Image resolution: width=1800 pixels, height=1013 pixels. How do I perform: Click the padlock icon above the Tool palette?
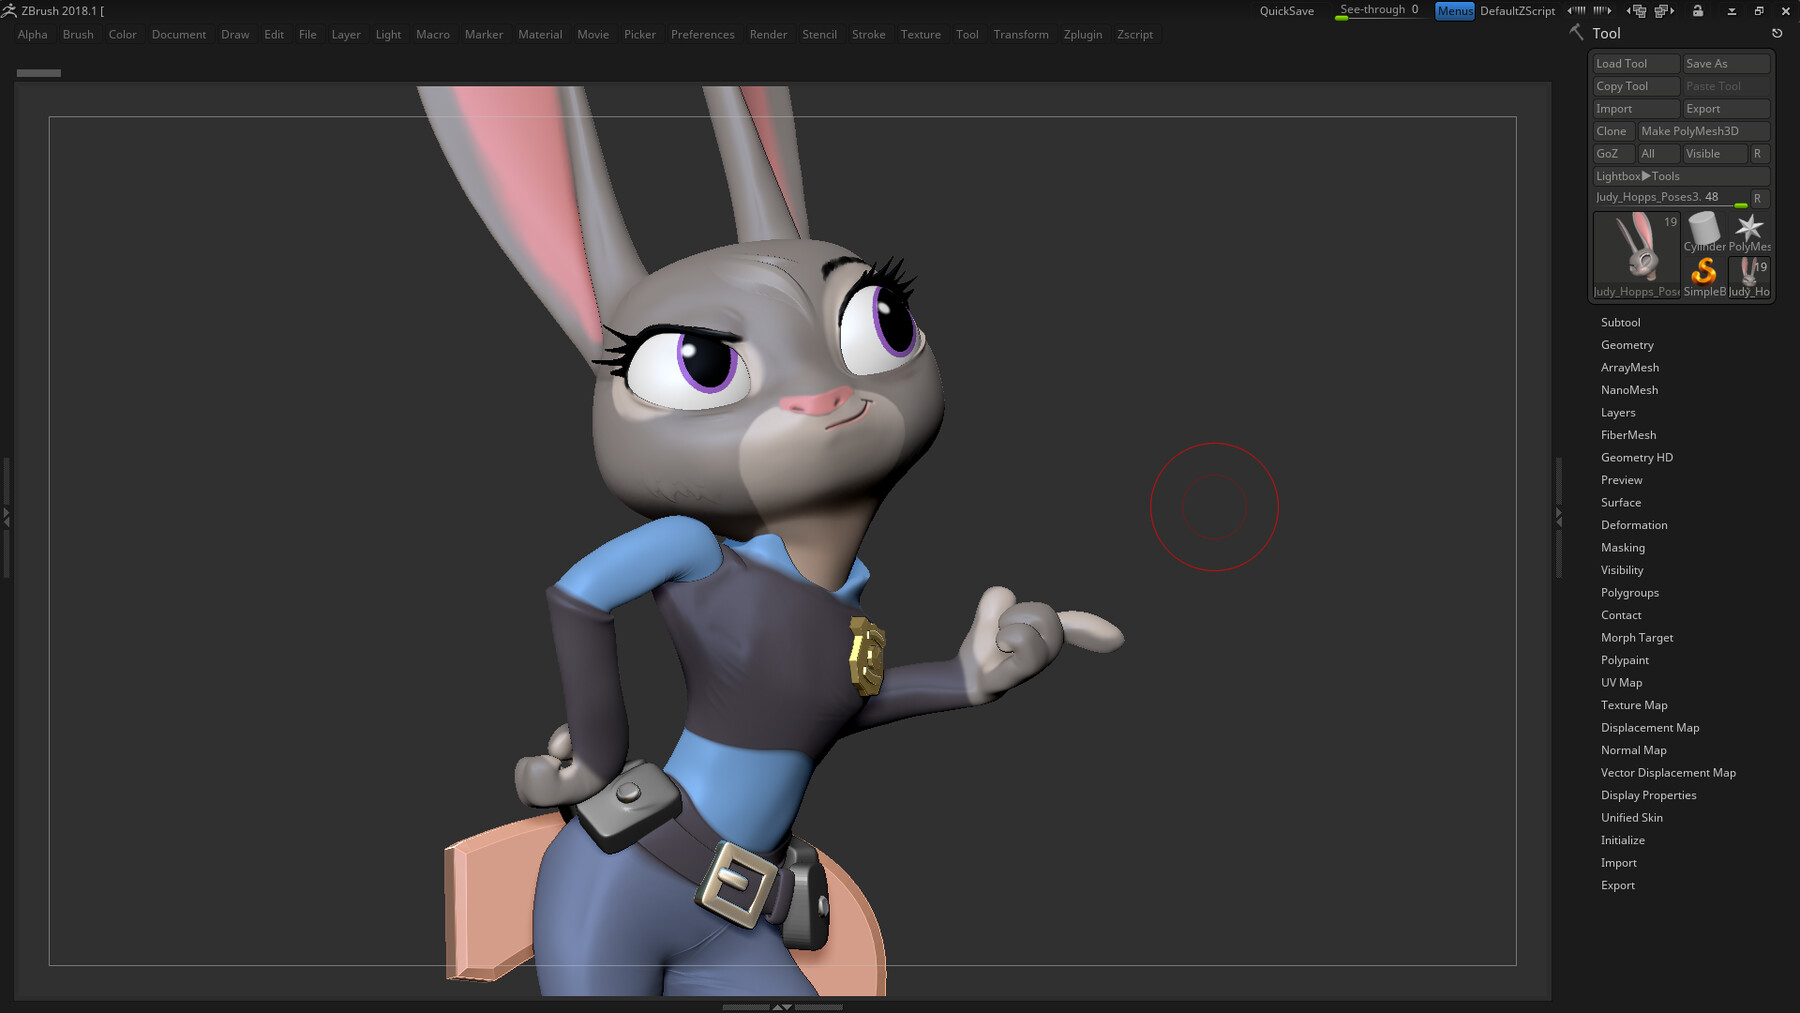[x=1698, y=11]
